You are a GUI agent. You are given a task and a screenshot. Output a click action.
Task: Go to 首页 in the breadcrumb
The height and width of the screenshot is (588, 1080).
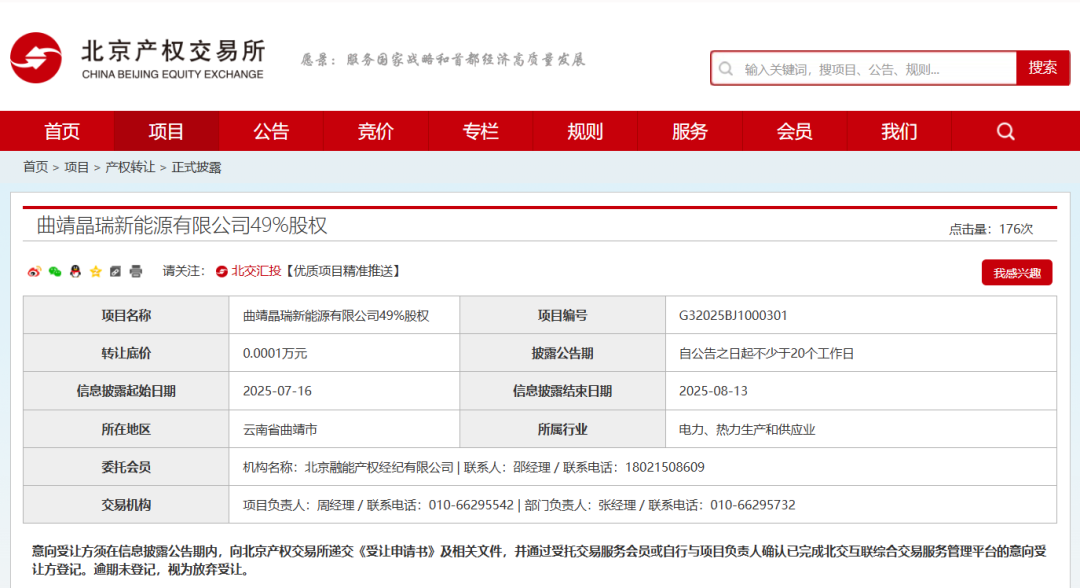[36, 167]
